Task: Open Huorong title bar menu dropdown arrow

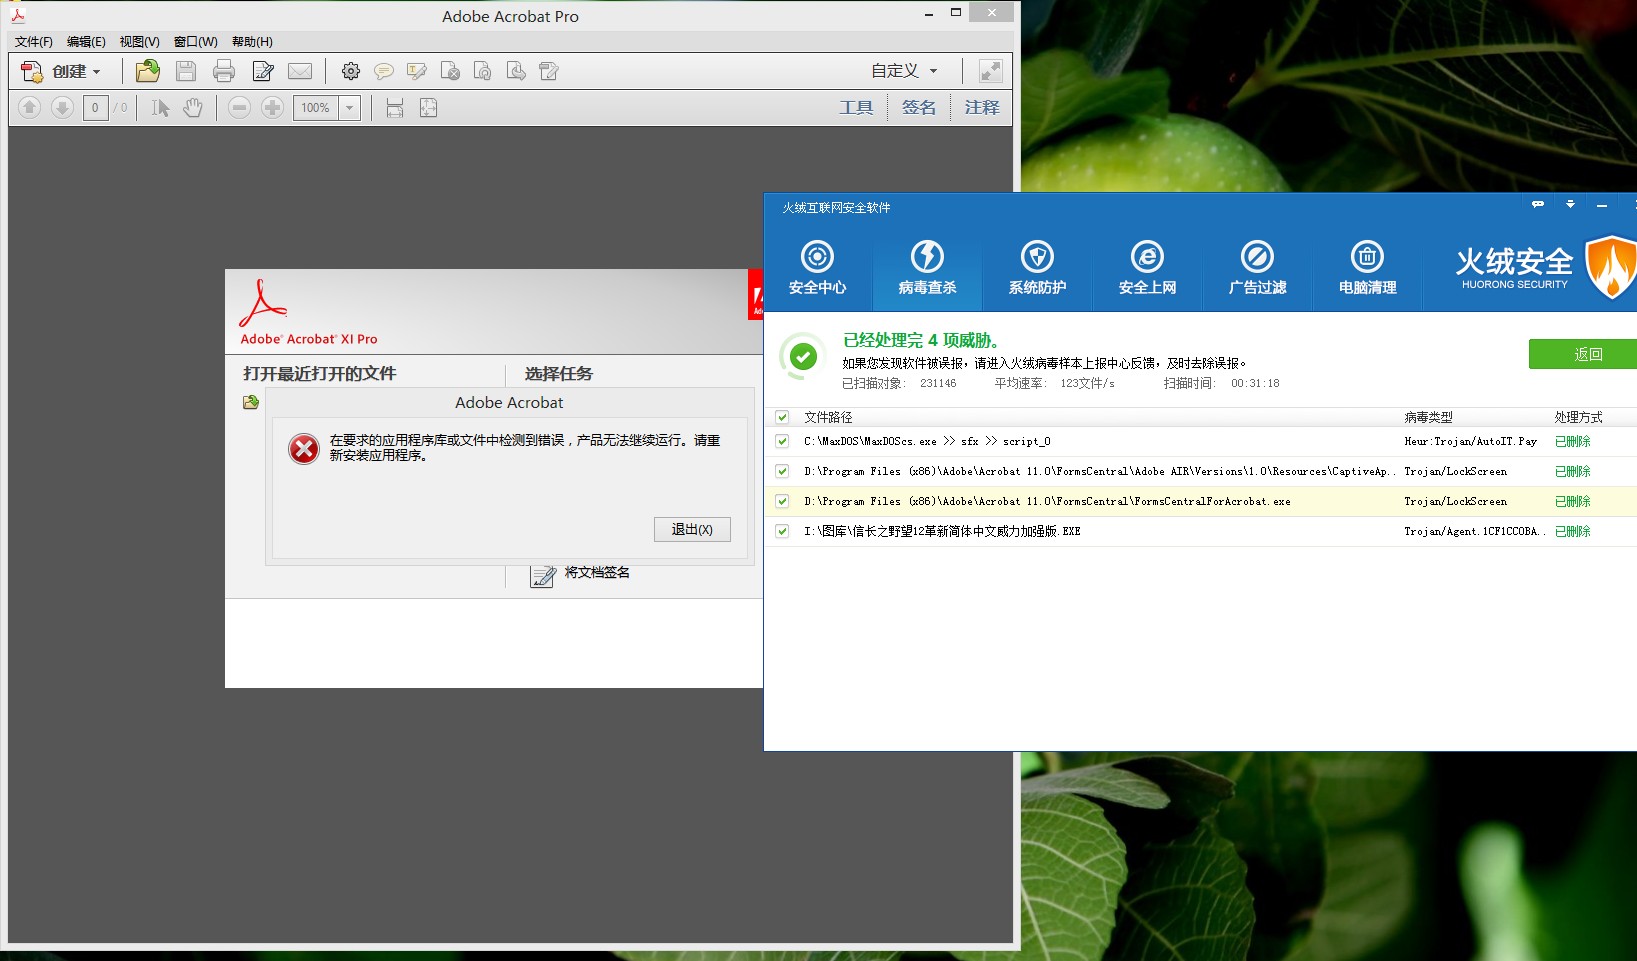Action: (x=1570, y=204)
